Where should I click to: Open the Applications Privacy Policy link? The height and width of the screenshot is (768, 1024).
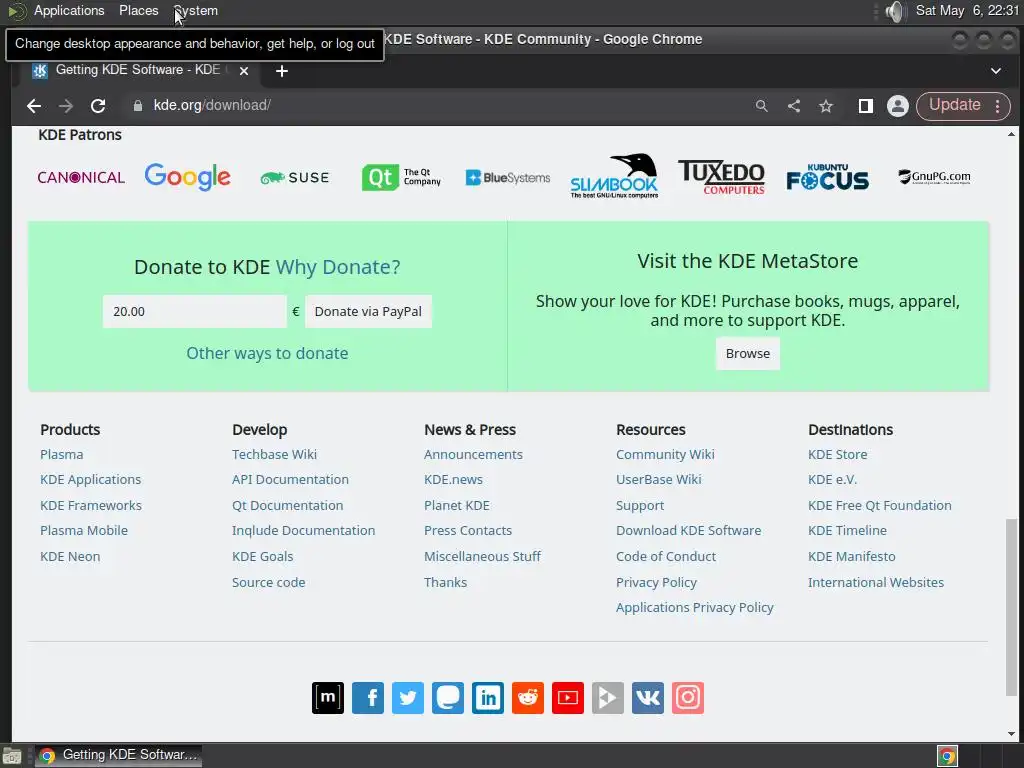[695, 607]
